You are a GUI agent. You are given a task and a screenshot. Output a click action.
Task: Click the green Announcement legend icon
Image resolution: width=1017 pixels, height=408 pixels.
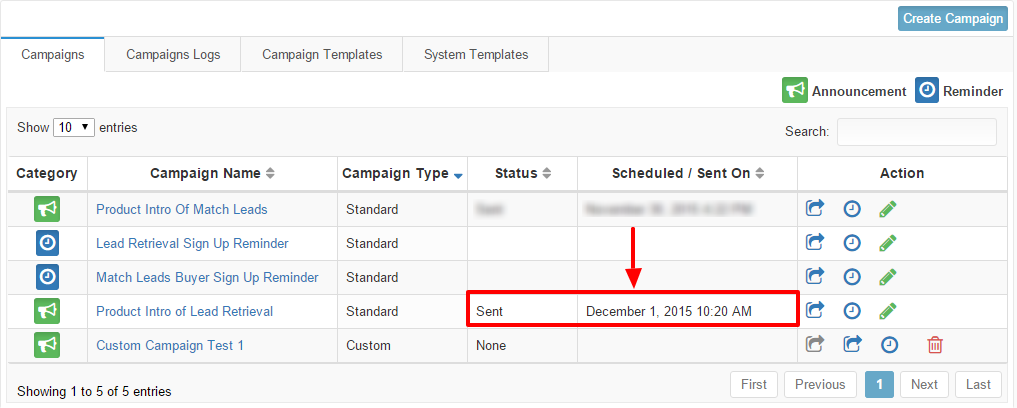(x=795, y=90)
